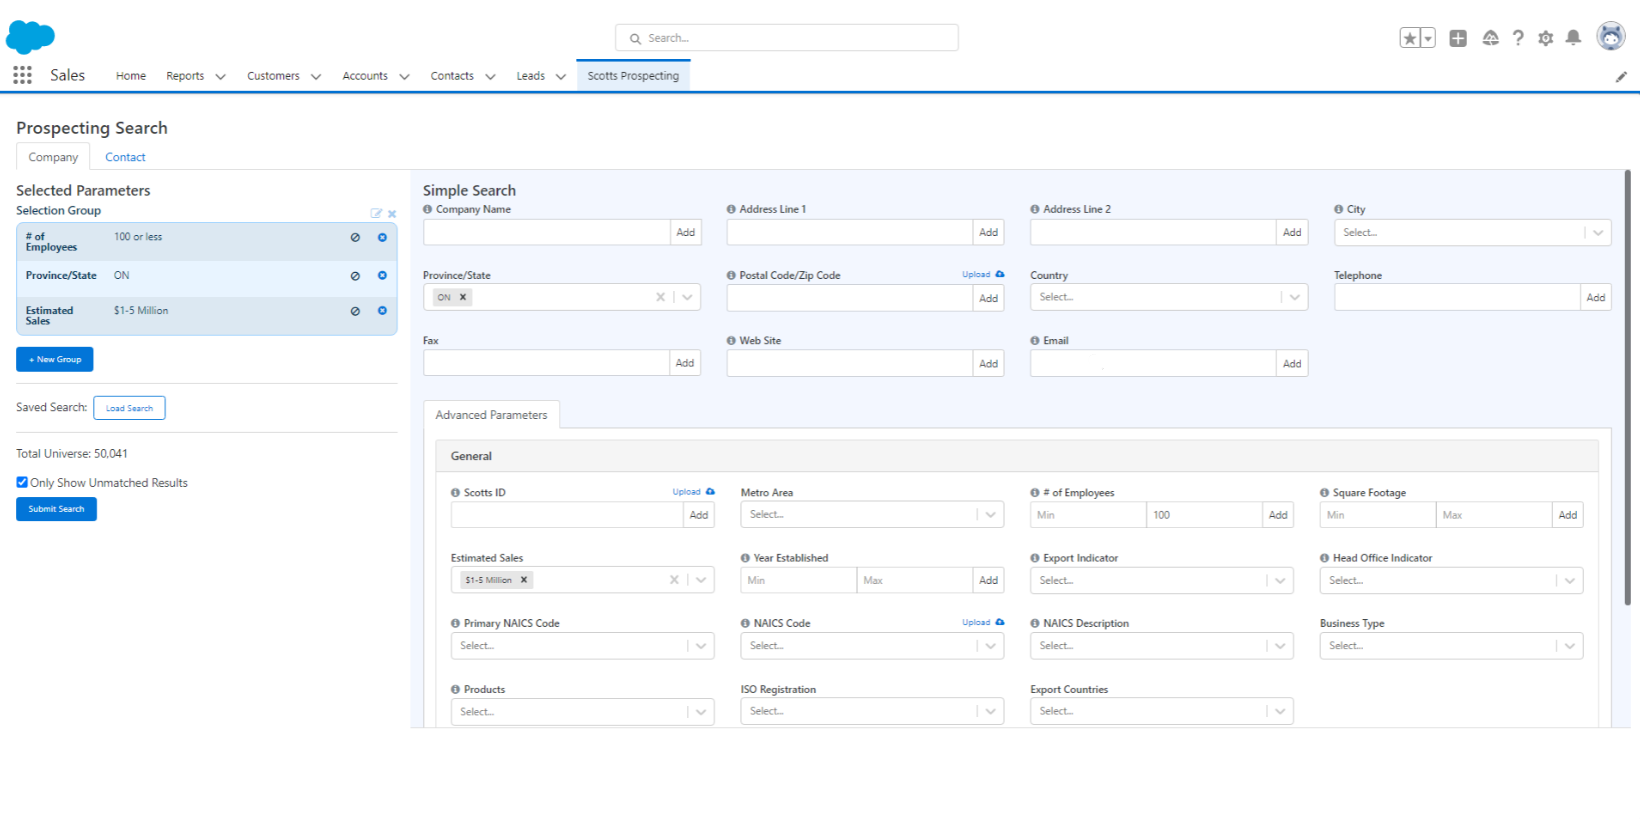Screen dimensions: 1640x819
Task: Exclude the # of Employees parameter
Action: tap(355, 237)
